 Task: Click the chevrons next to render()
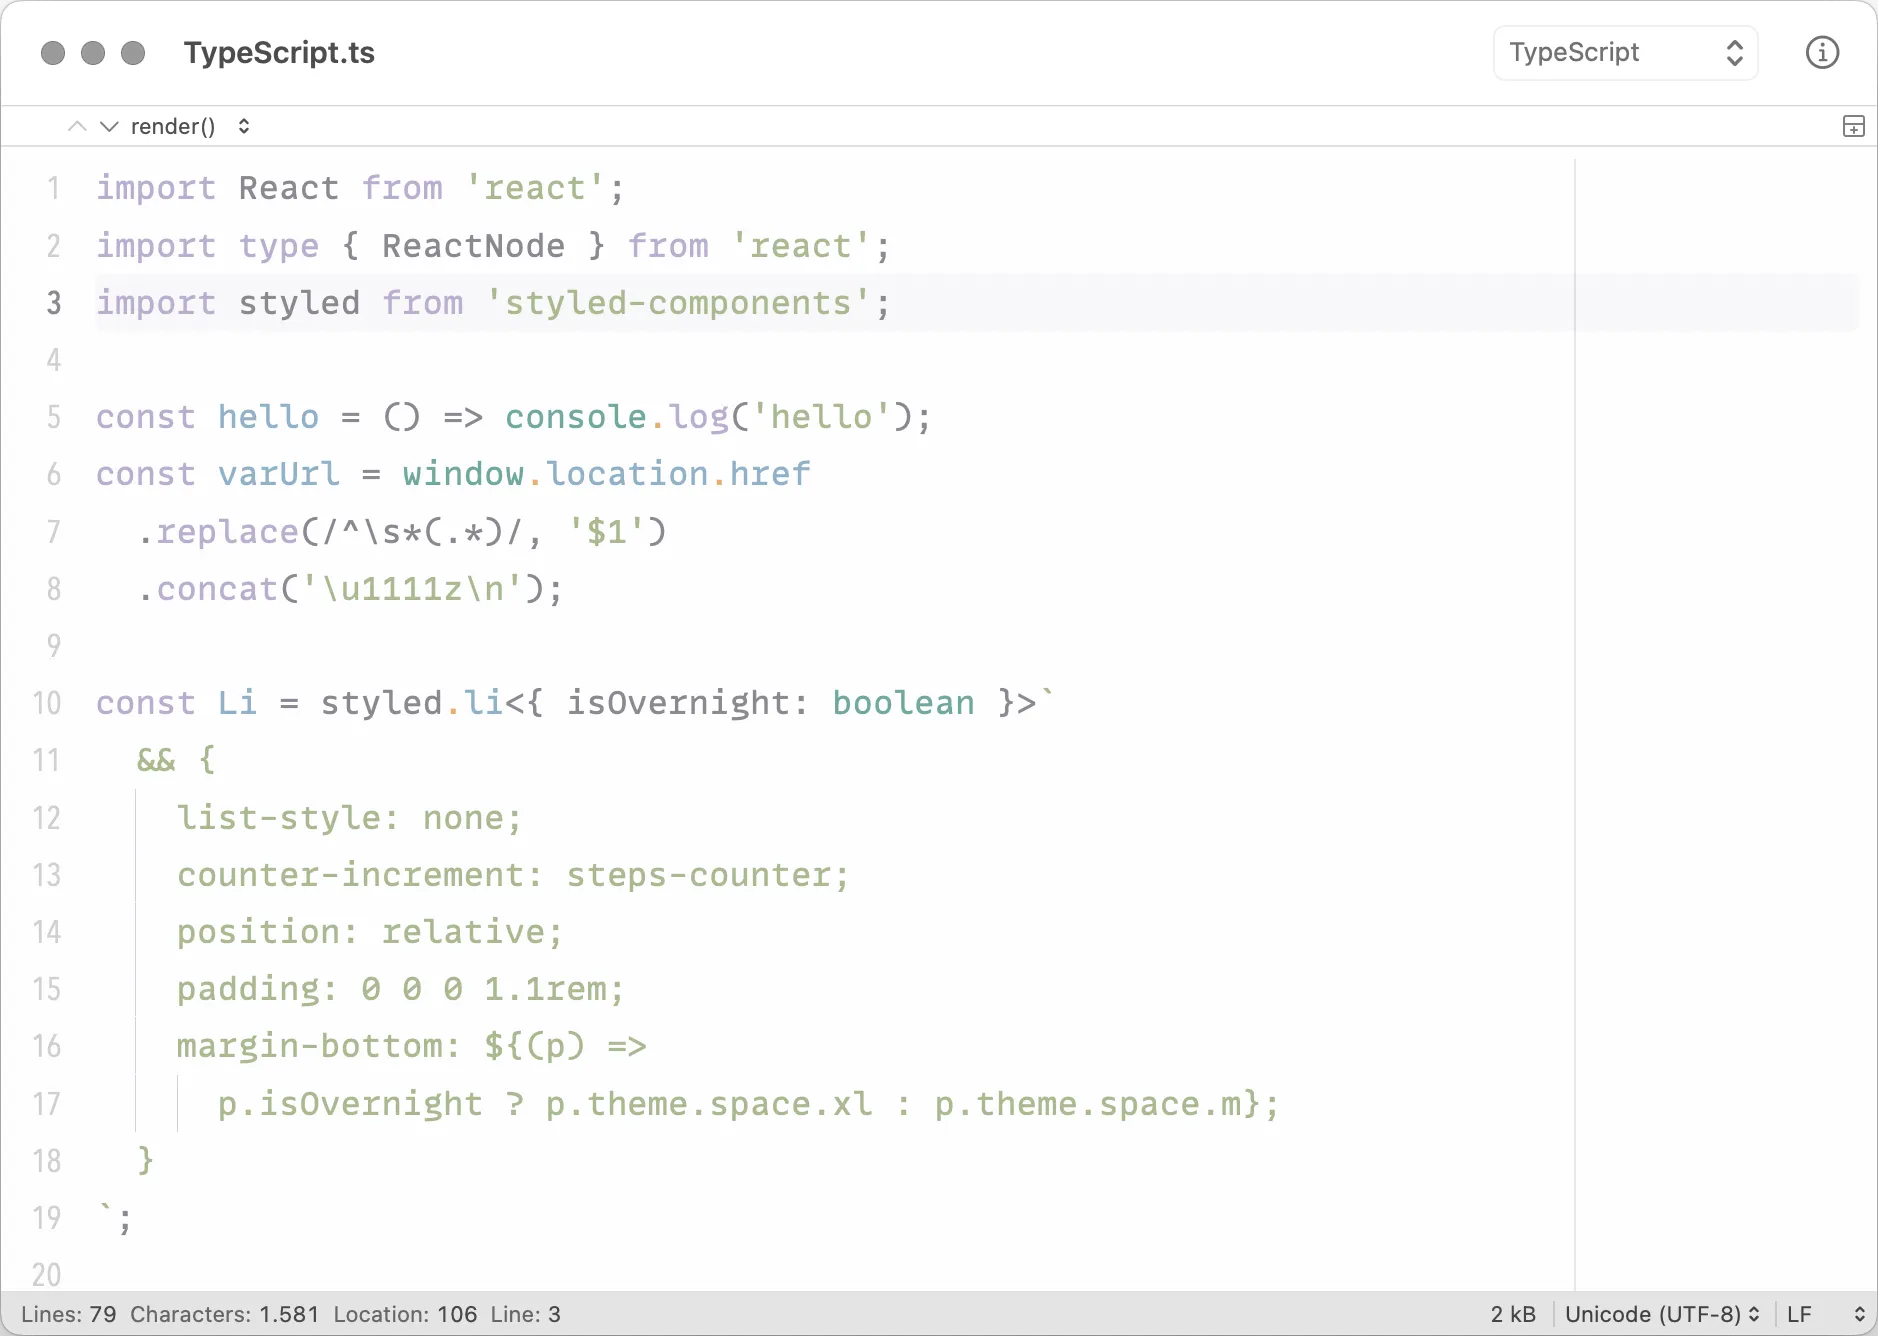pos(243,126)
